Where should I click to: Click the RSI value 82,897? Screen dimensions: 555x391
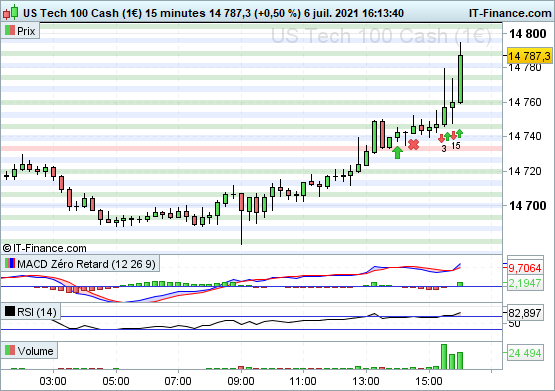click(x=525, y=313)
